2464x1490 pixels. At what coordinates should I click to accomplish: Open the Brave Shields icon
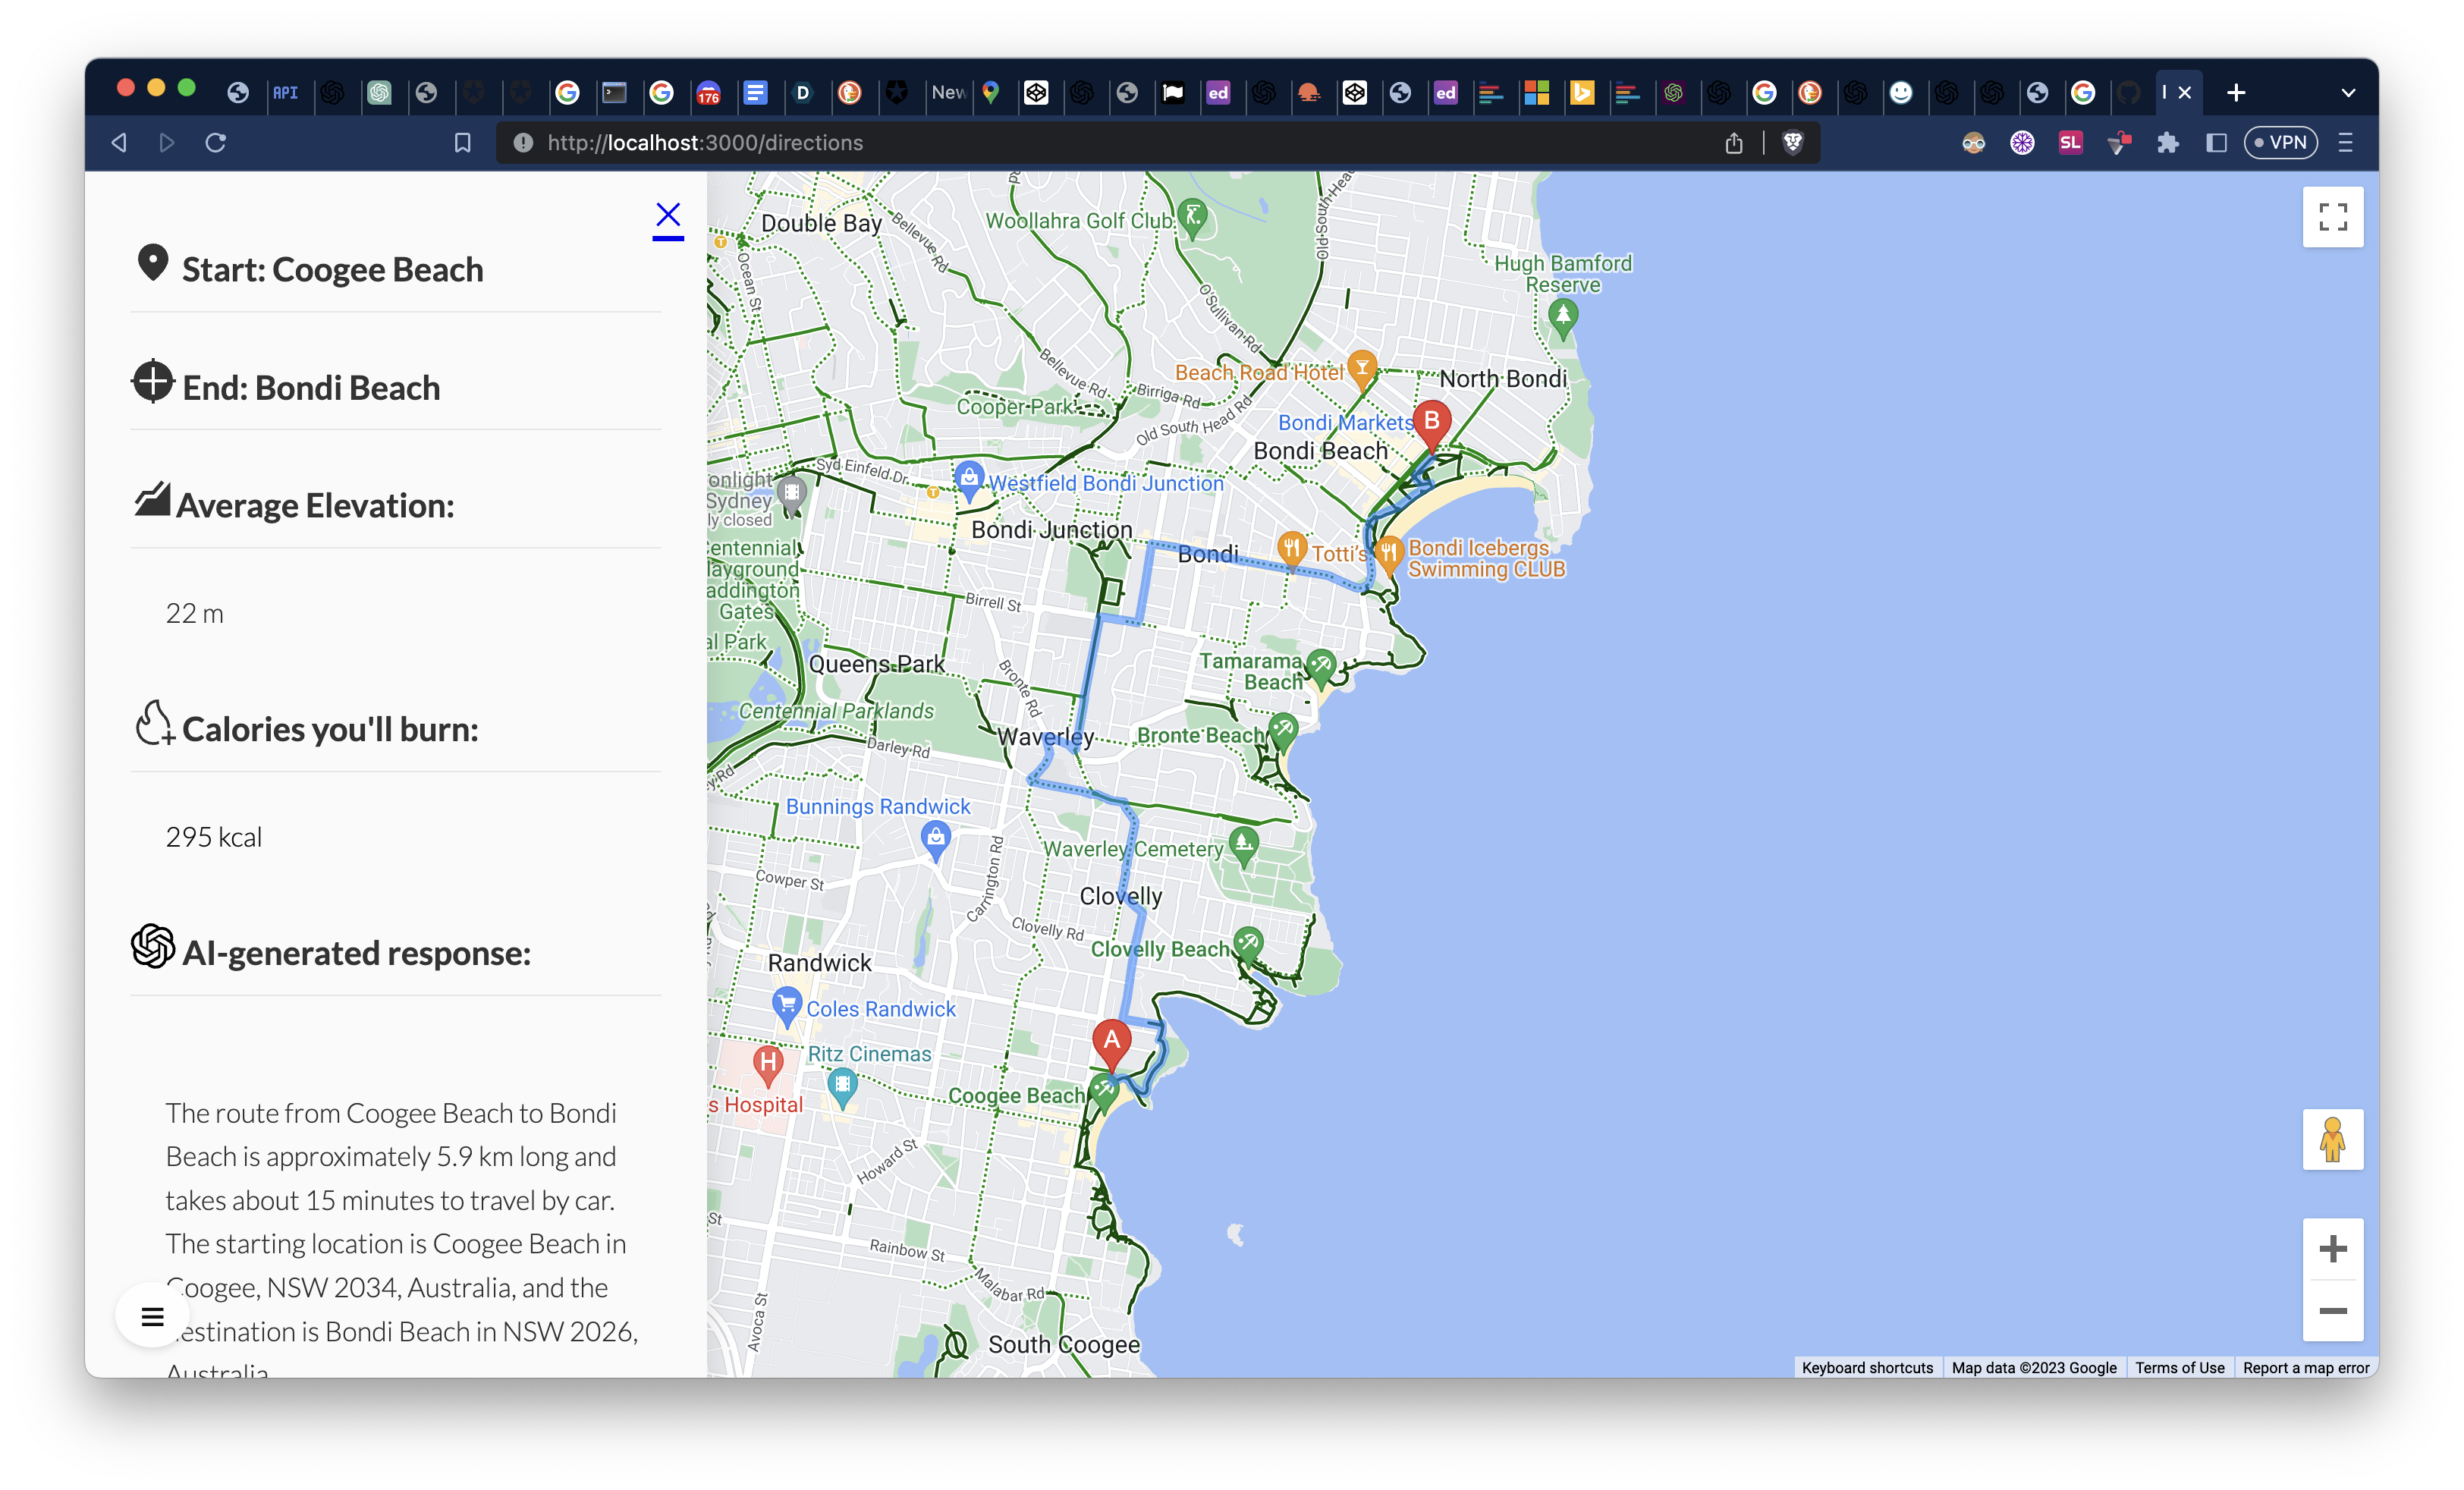(x=1793, y=143)
